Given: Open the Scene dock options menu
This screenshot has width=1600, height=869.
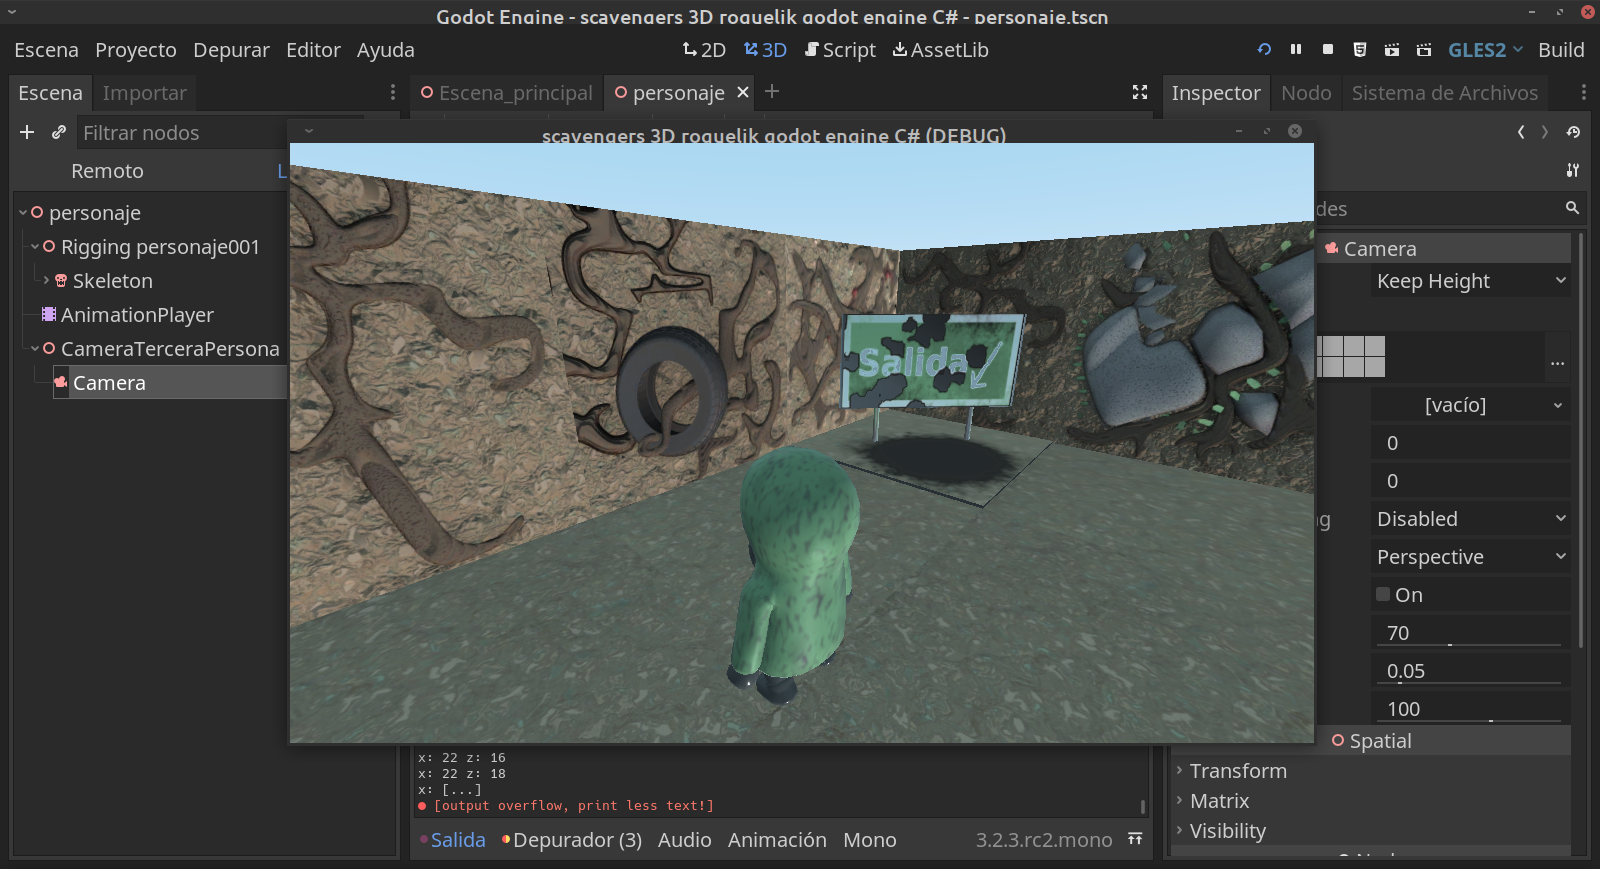Looking at the screenshot, I should tap(393, 92).
